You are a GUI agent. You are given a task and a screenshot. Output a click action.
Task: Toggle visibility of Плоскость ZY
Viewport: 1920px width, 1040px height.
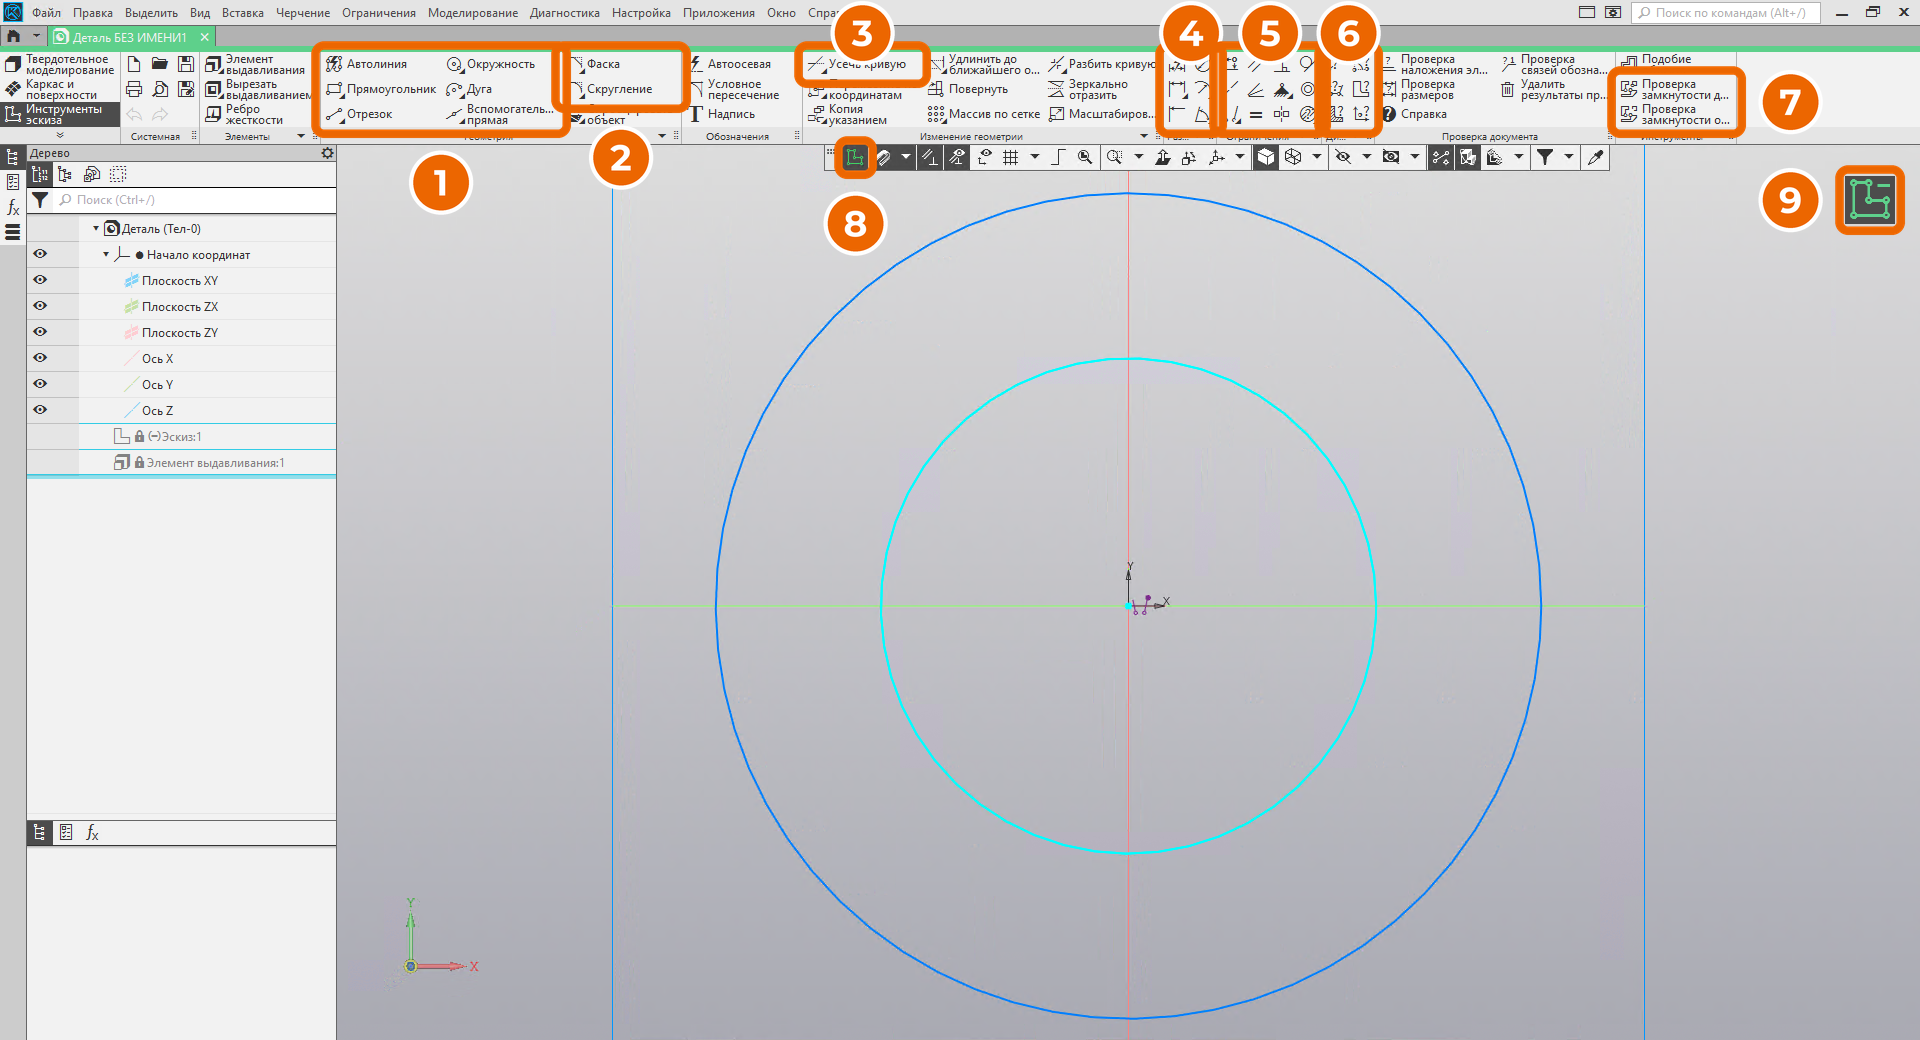tap(40, 332)
